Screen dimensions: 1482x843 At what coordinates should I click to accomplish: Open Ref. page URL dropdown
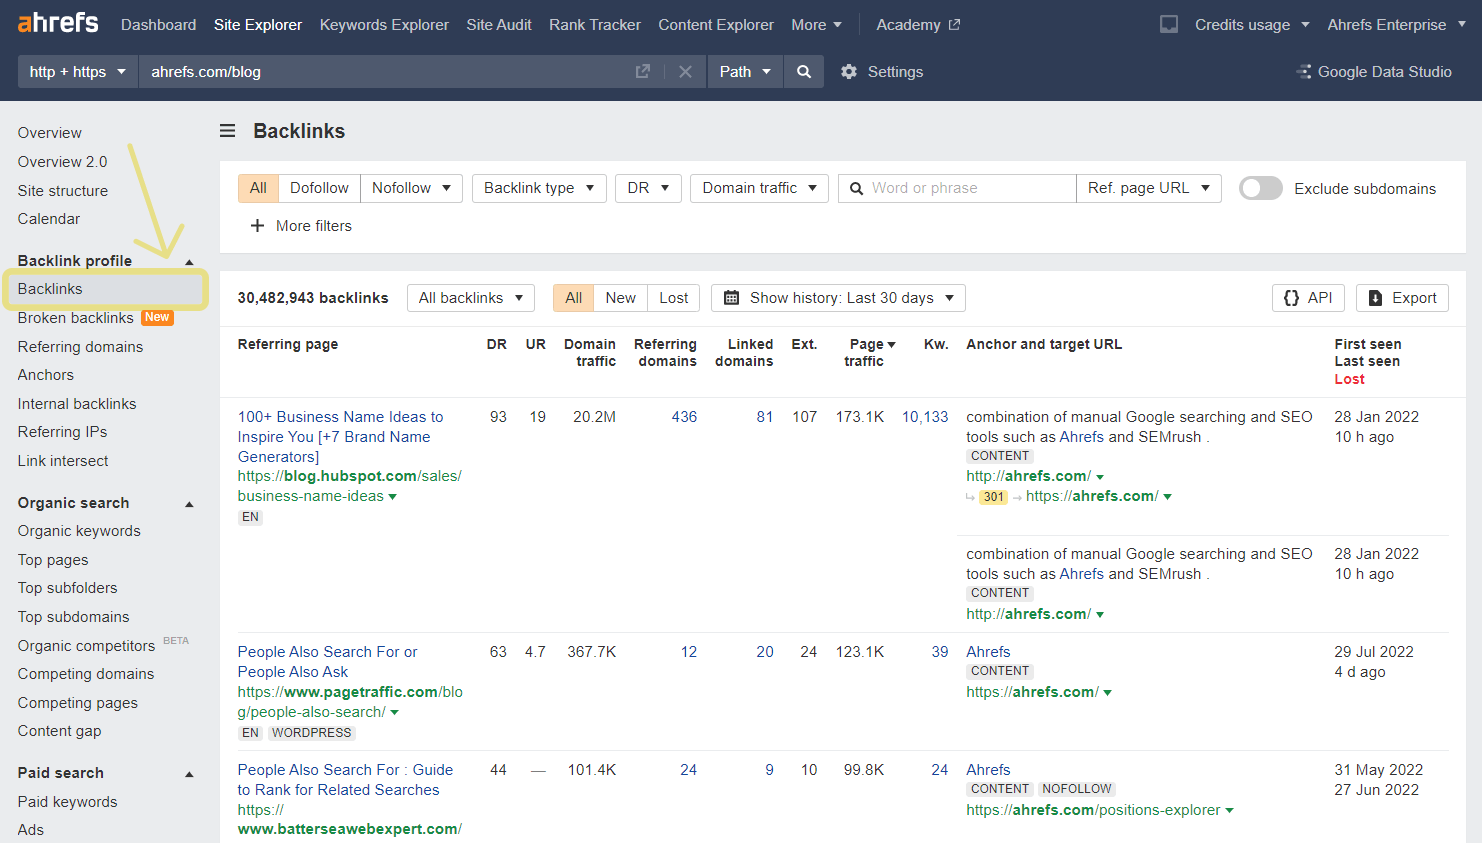coord(1149,188)
